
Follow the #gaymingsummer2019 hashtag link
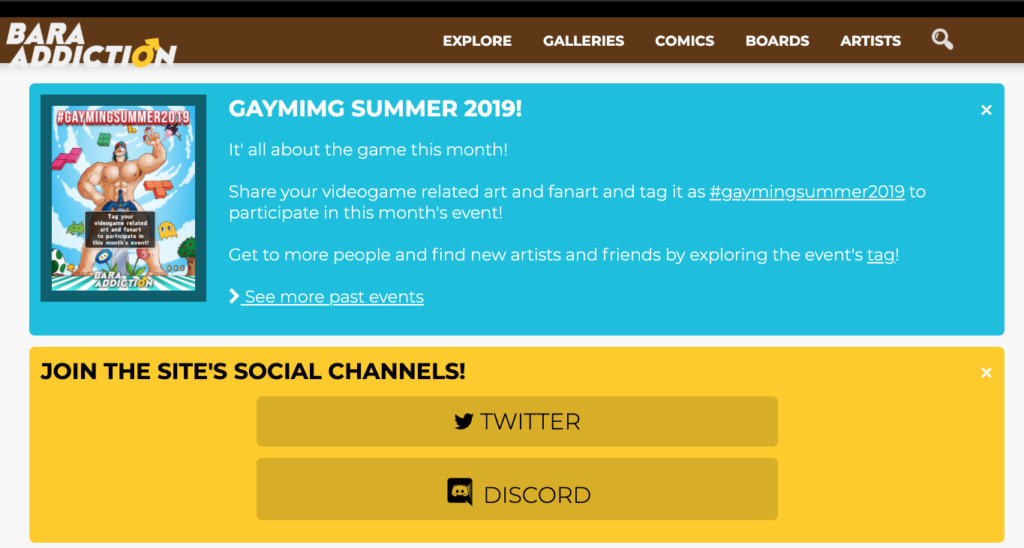(806, 191)
